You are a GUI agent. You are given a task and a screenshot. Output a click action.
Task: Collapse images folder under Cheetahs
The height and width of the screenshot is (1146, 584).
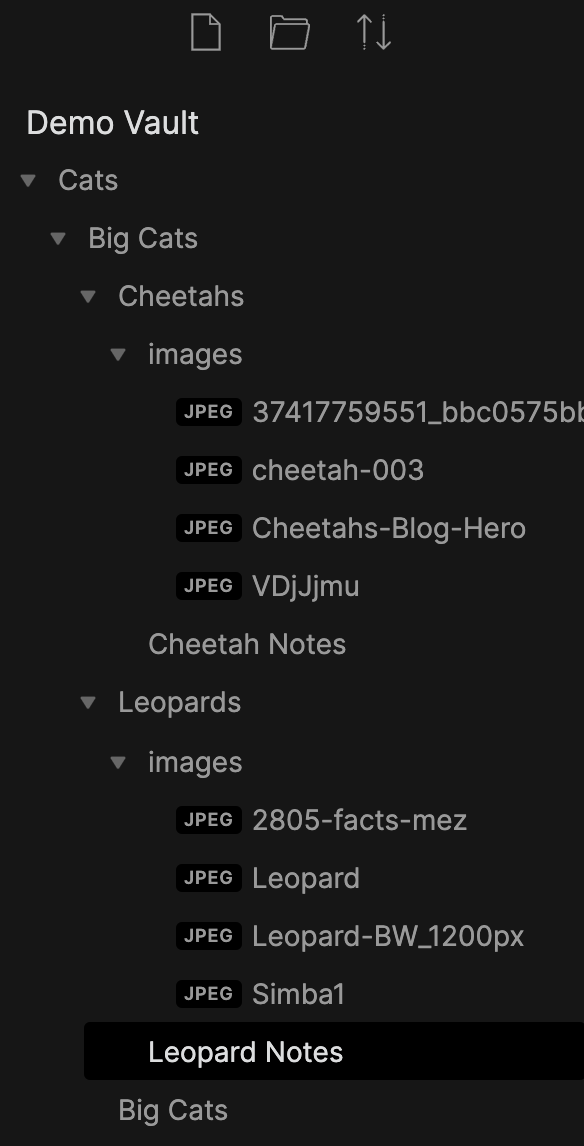(x=118, y=354)
